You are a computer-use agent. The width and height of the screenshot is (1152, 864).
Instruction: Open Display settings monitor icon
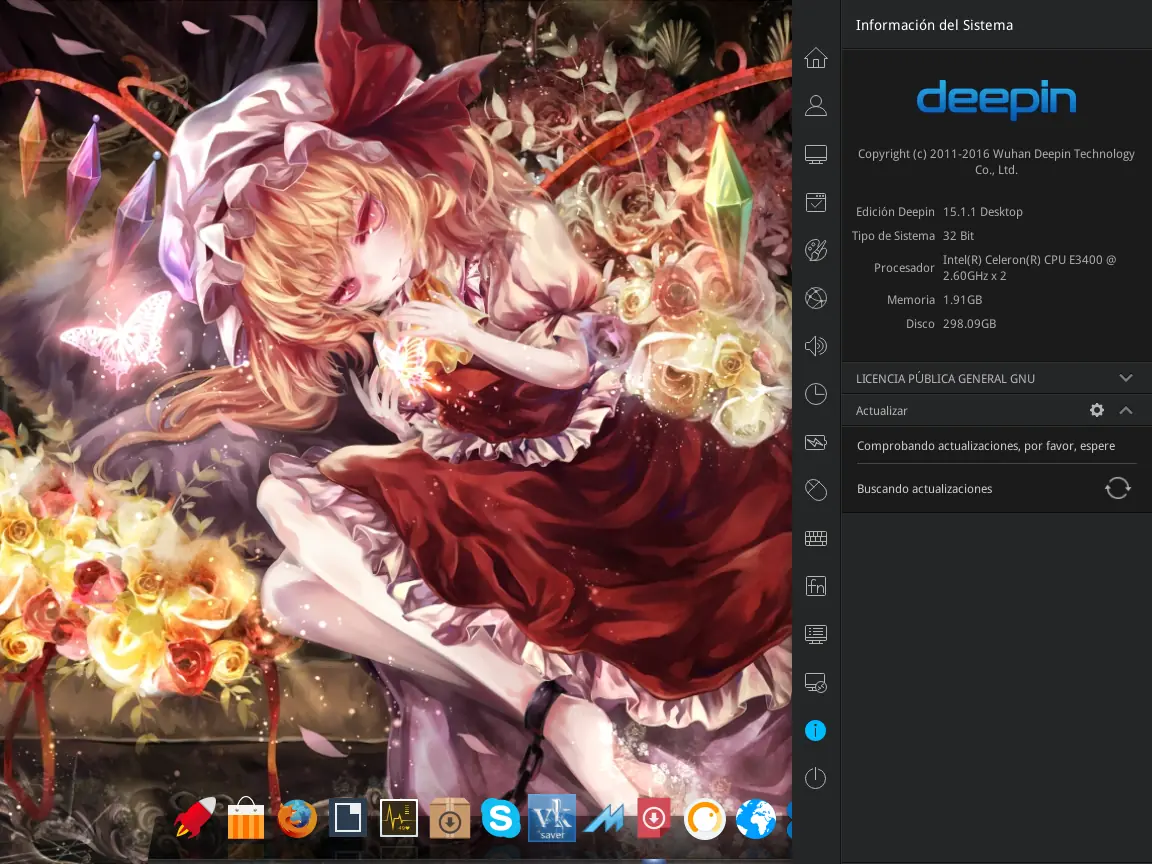click(x=816, y=154)
